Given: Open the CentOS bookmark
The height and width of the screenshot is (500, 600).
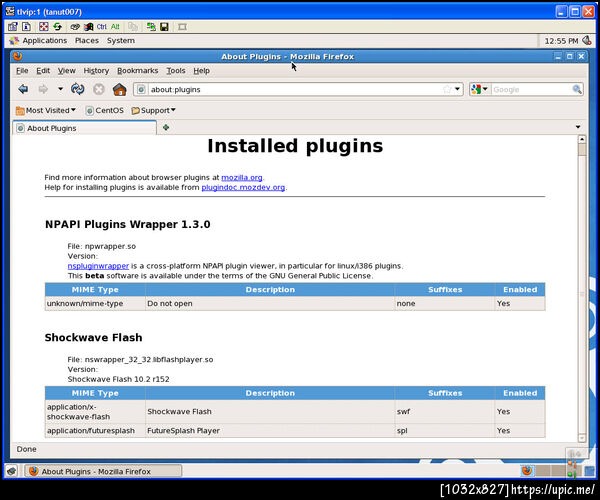Looking at the screenshot, I should 104,111.
